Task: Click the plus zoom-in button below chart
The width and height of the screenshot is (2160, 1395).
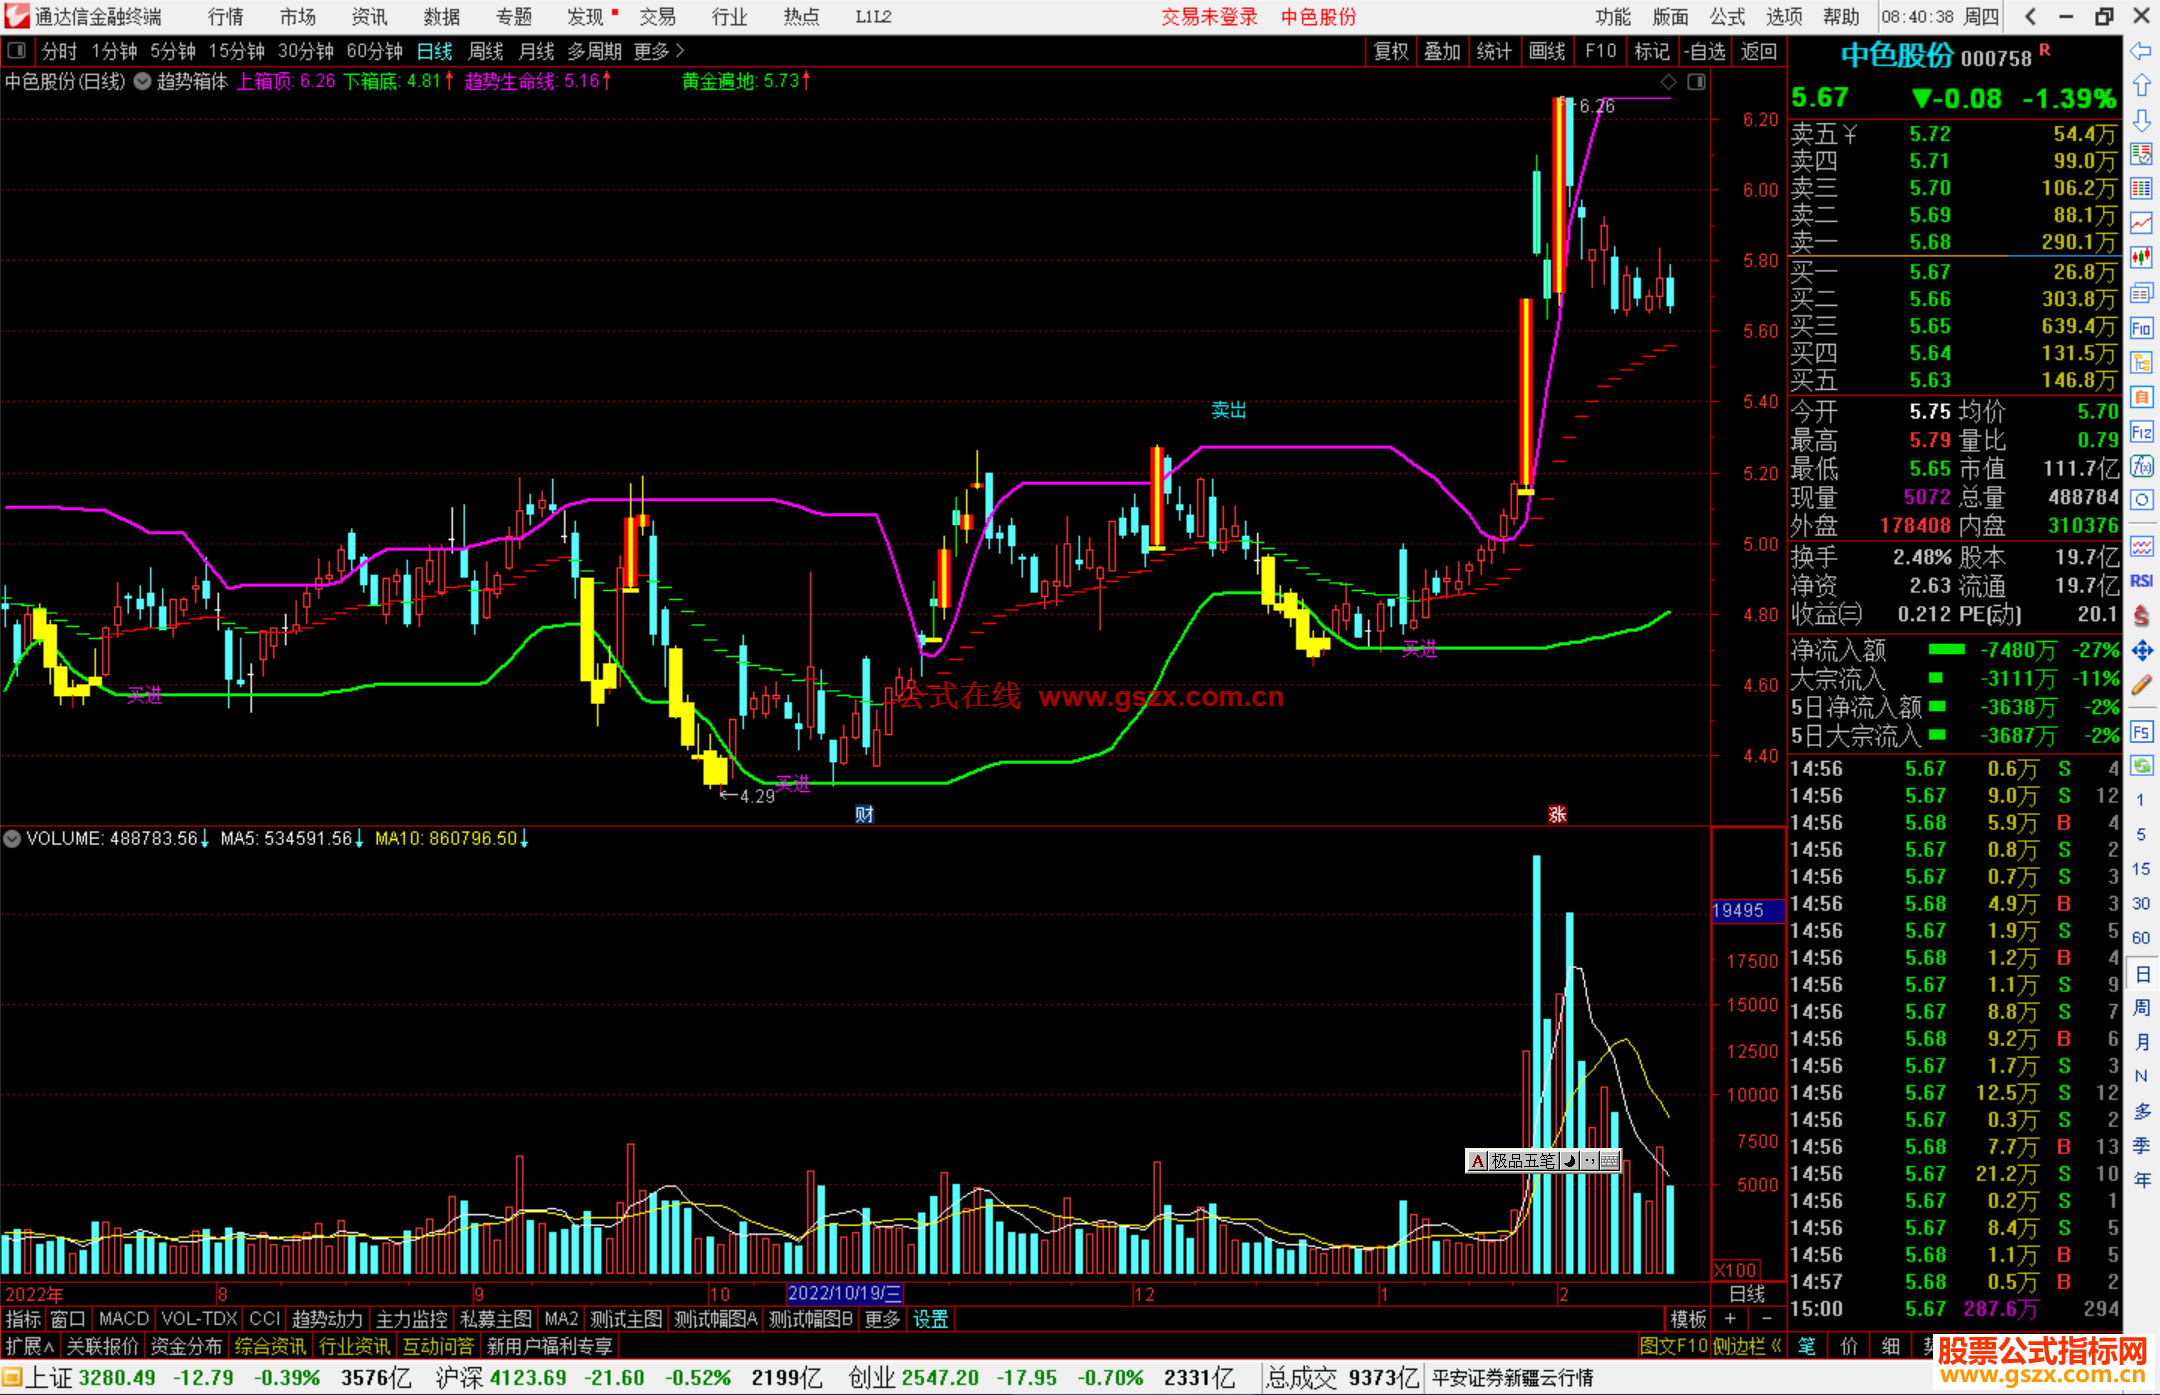Action: (1730, 1319)
